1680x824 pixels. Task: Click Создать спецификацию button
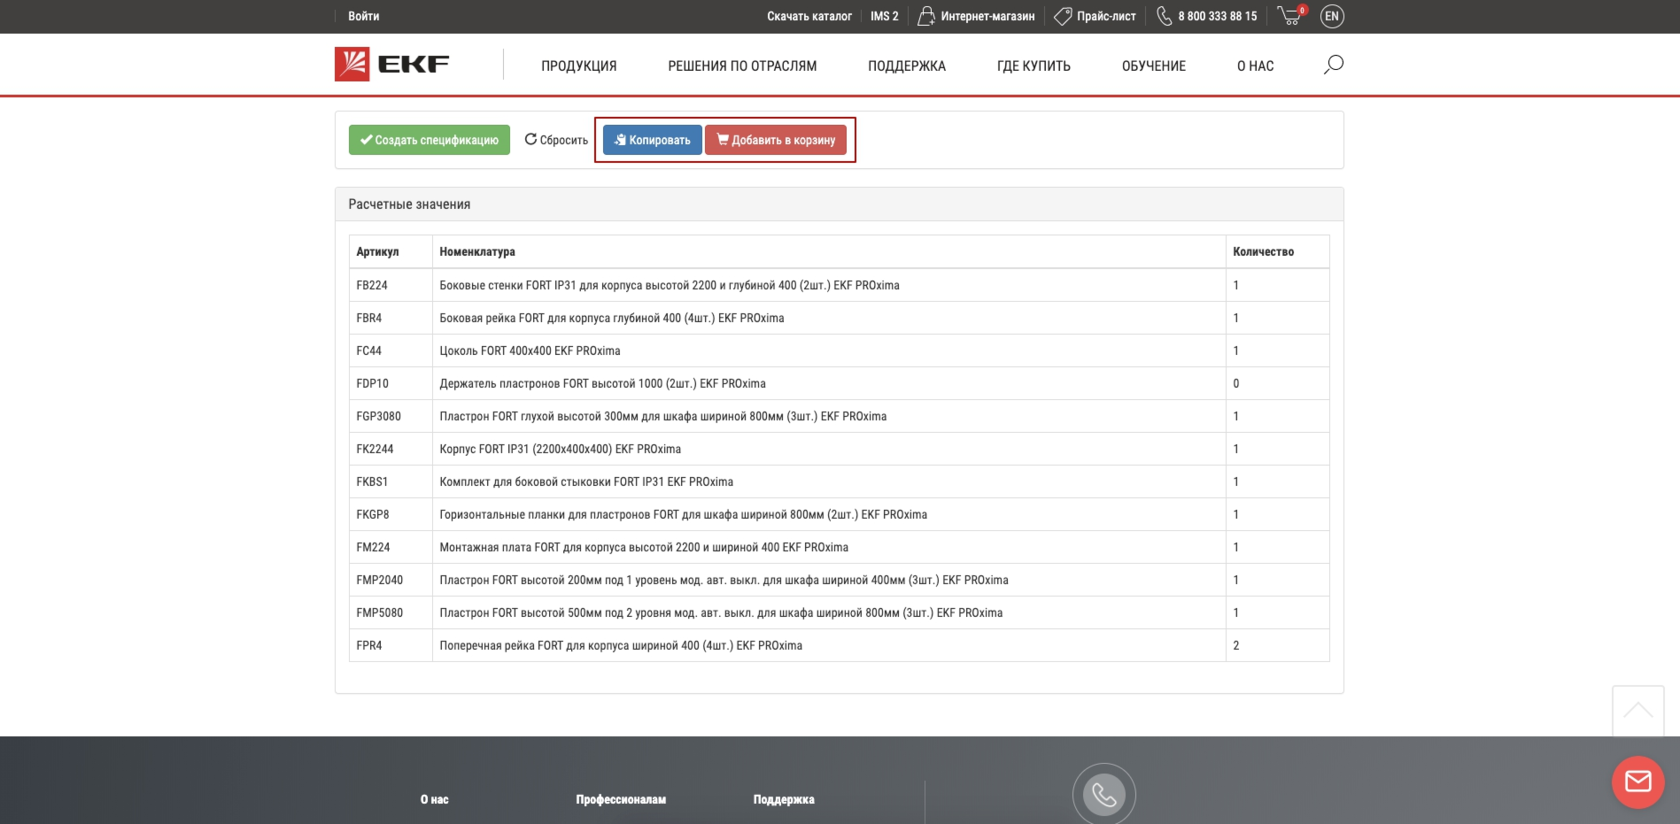(429, 140)
